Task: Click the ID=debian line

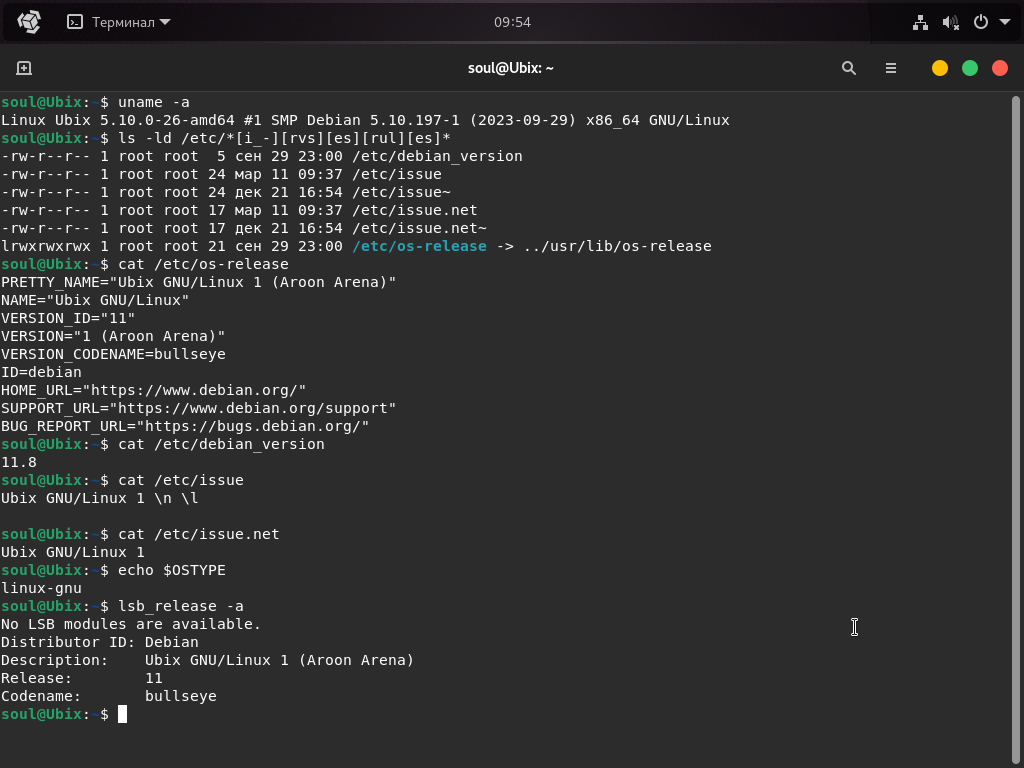Action: point(41,372)
